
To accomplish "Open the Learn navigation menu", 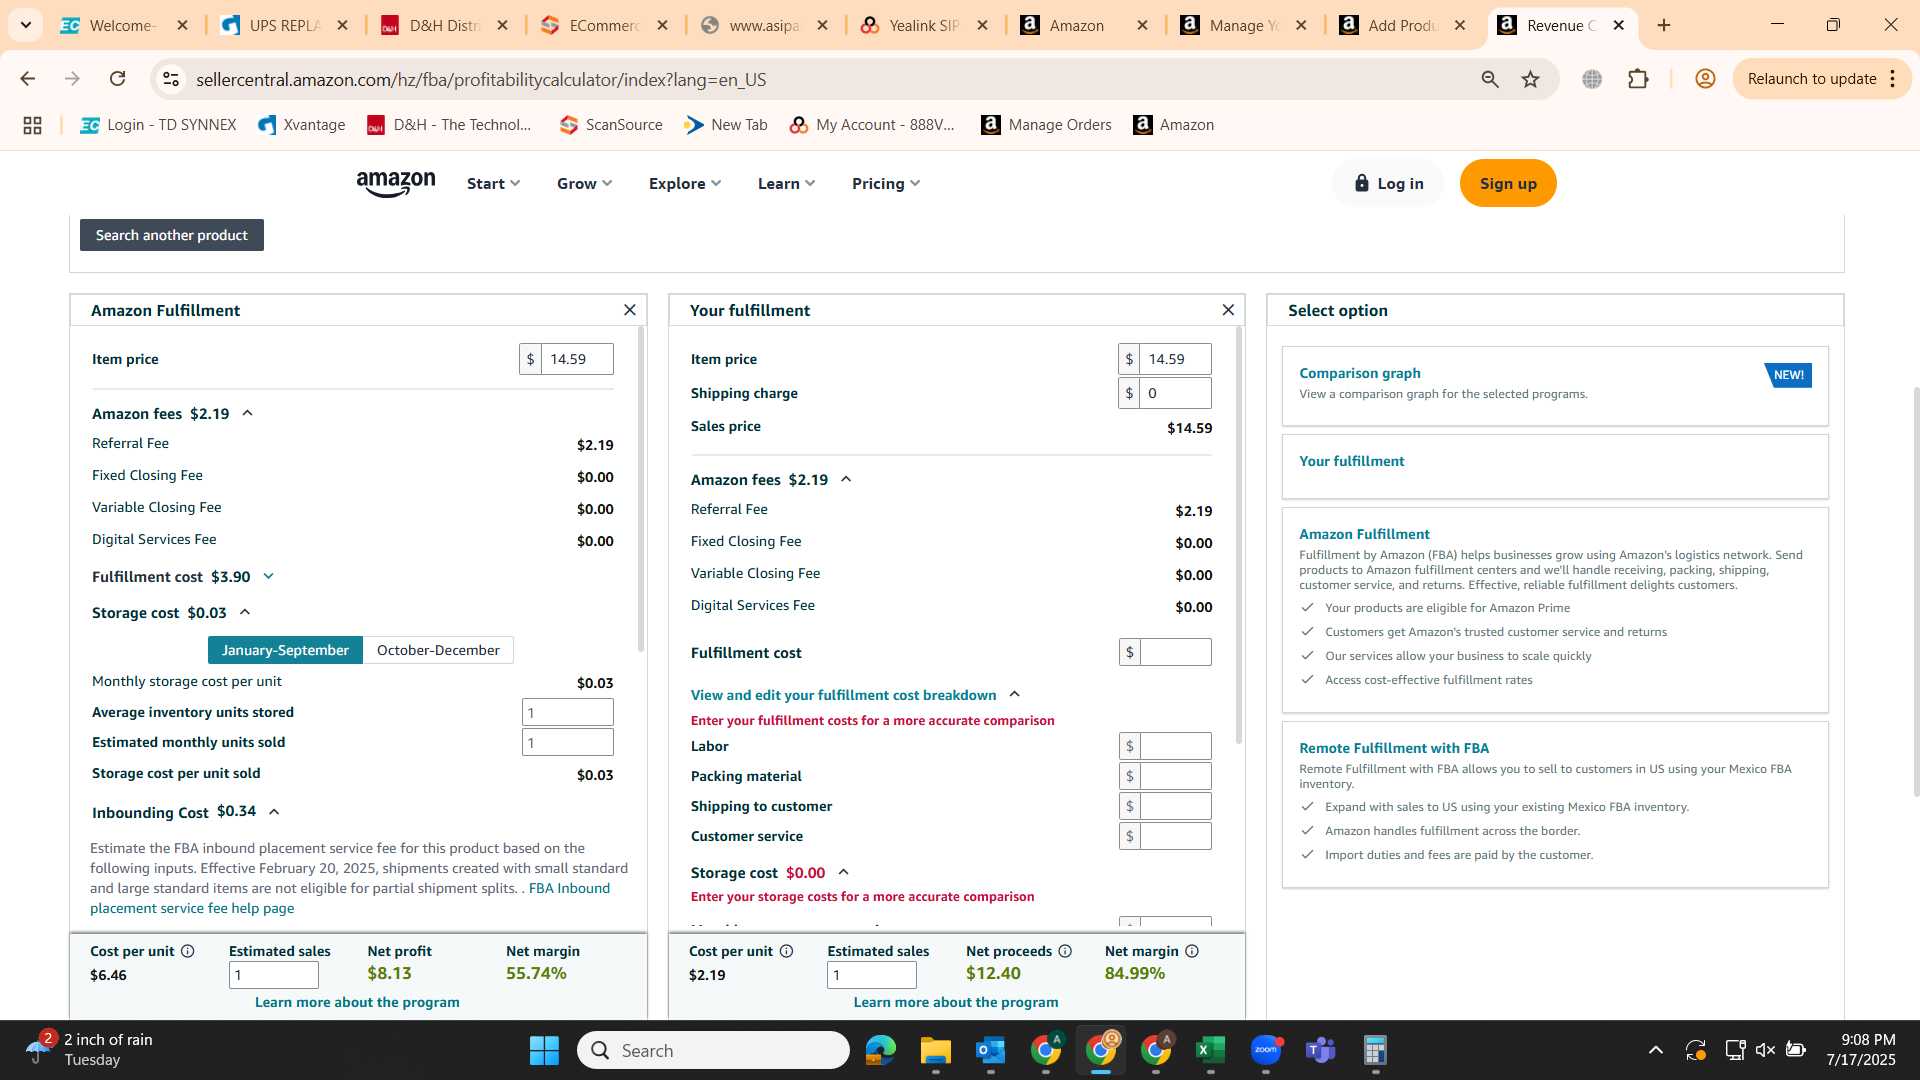I will pyautogui.click(x=786, y=183).
